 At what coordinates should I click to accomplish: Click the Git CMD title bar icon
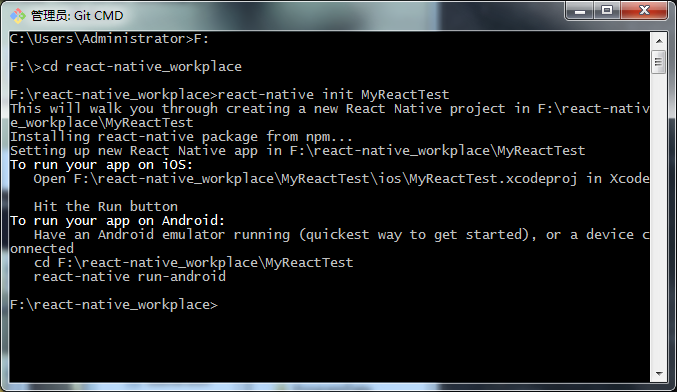(18, 16)
